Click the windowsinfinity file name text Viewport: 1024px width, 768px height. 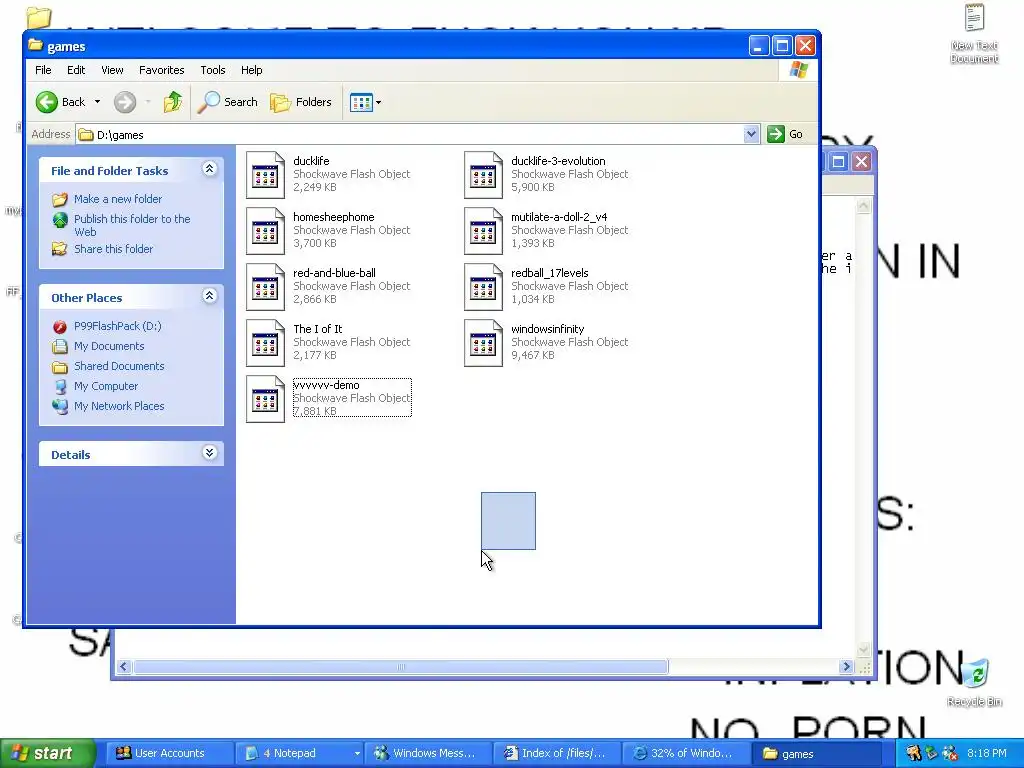point(547,329)
